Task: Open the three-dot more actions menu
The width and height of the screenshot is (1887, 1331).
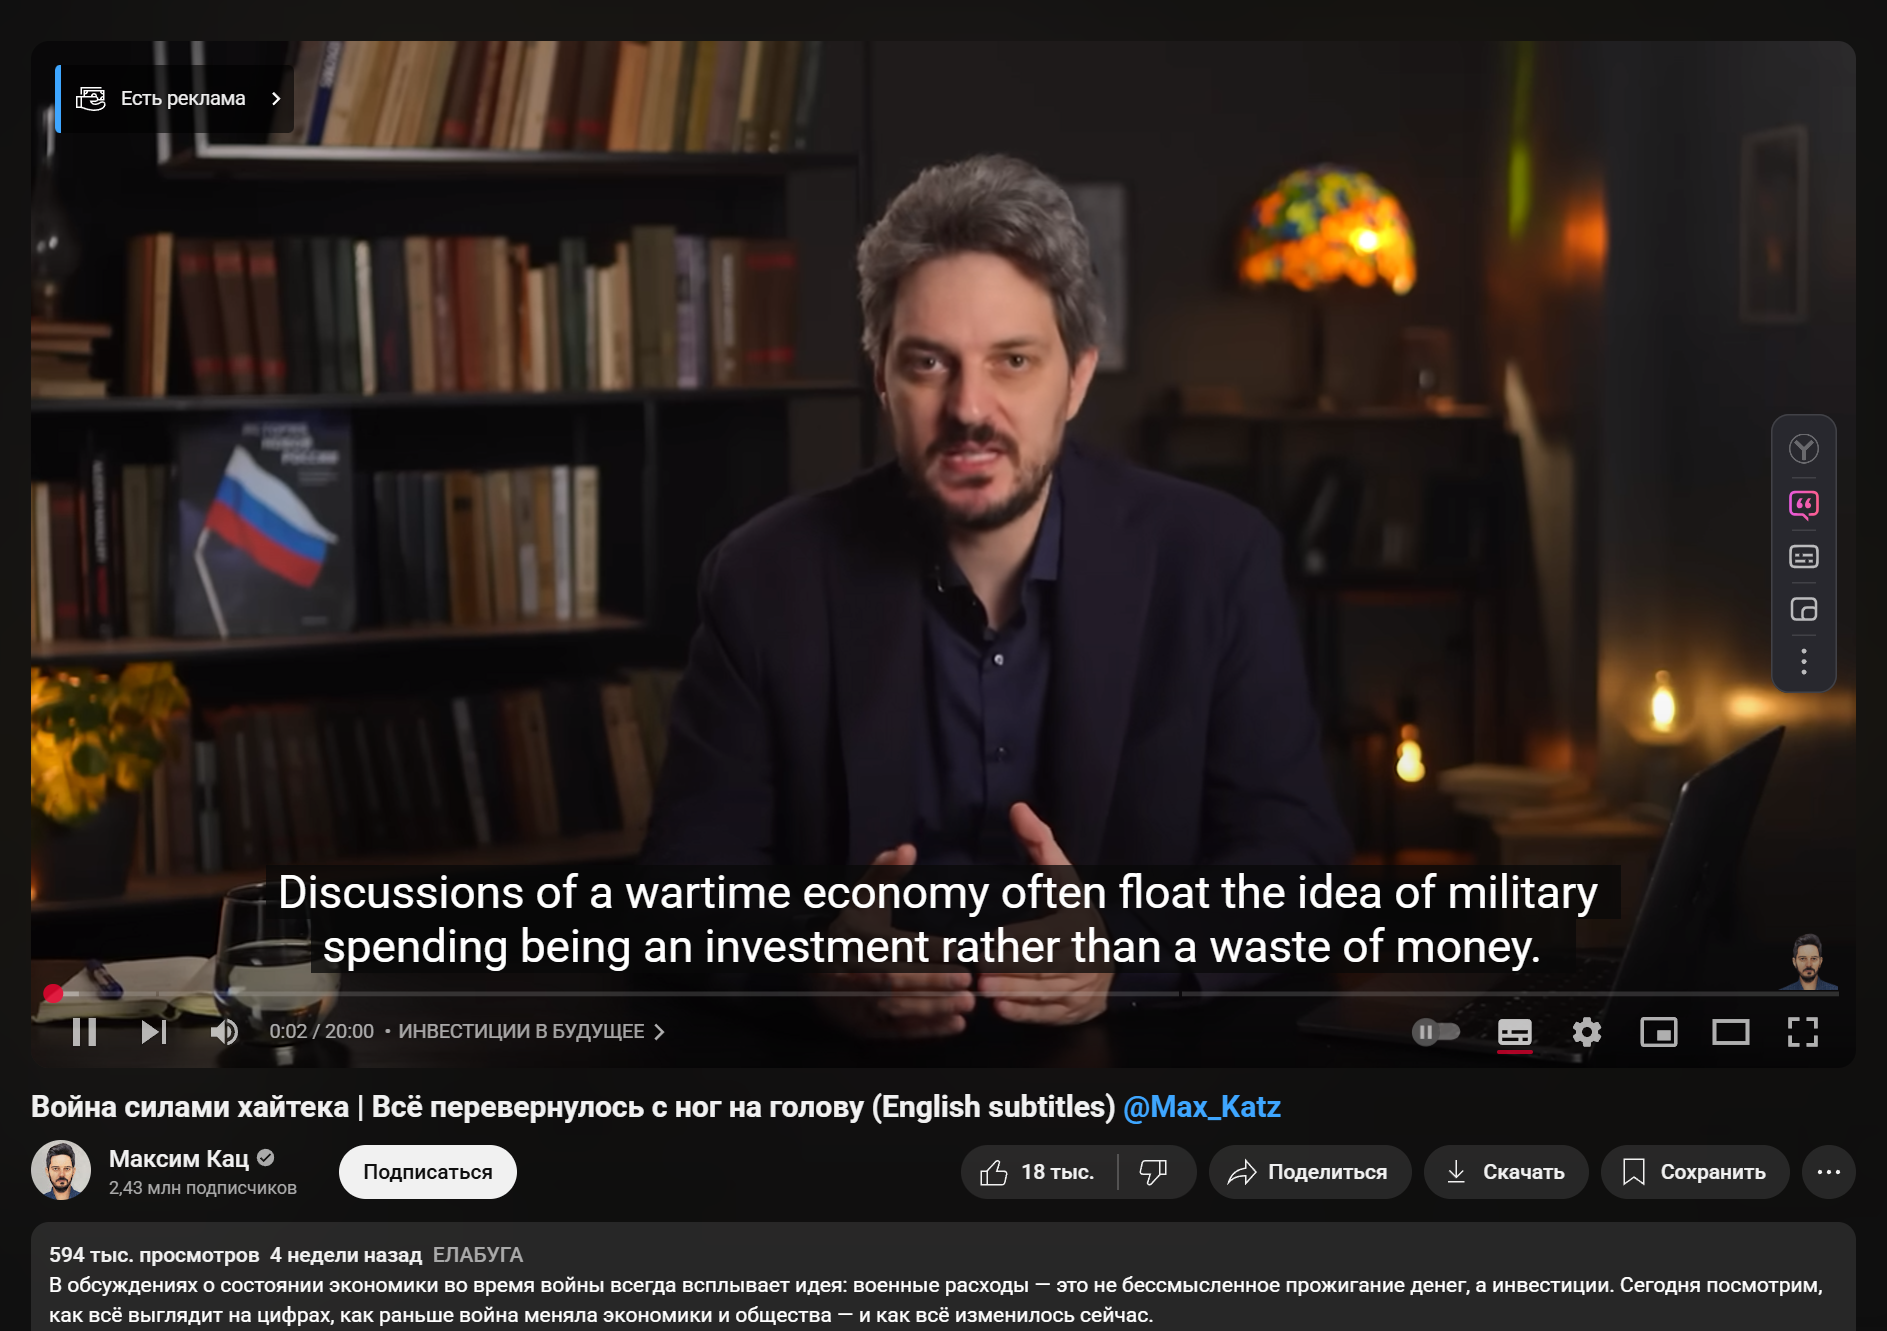Action: tap(1829, 1172)
